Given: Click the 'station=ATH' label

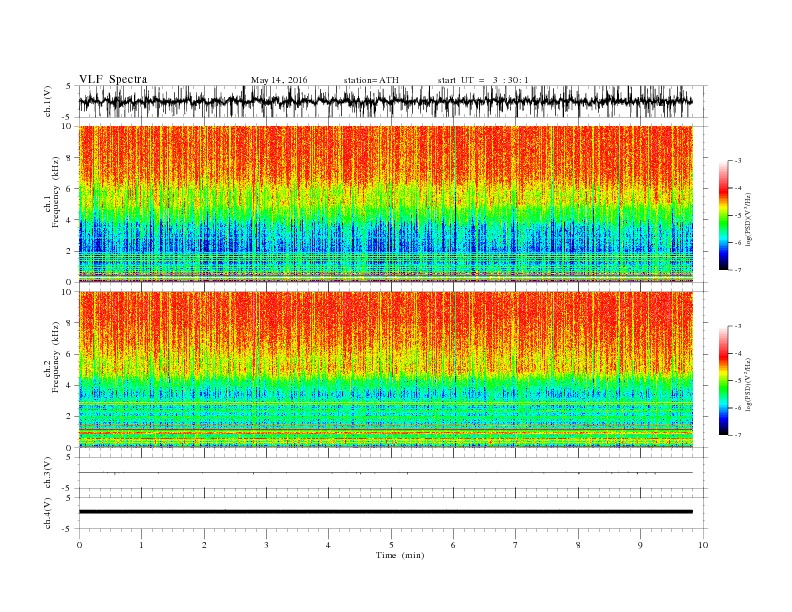Looking at the screenshot, I should [371, 80].
